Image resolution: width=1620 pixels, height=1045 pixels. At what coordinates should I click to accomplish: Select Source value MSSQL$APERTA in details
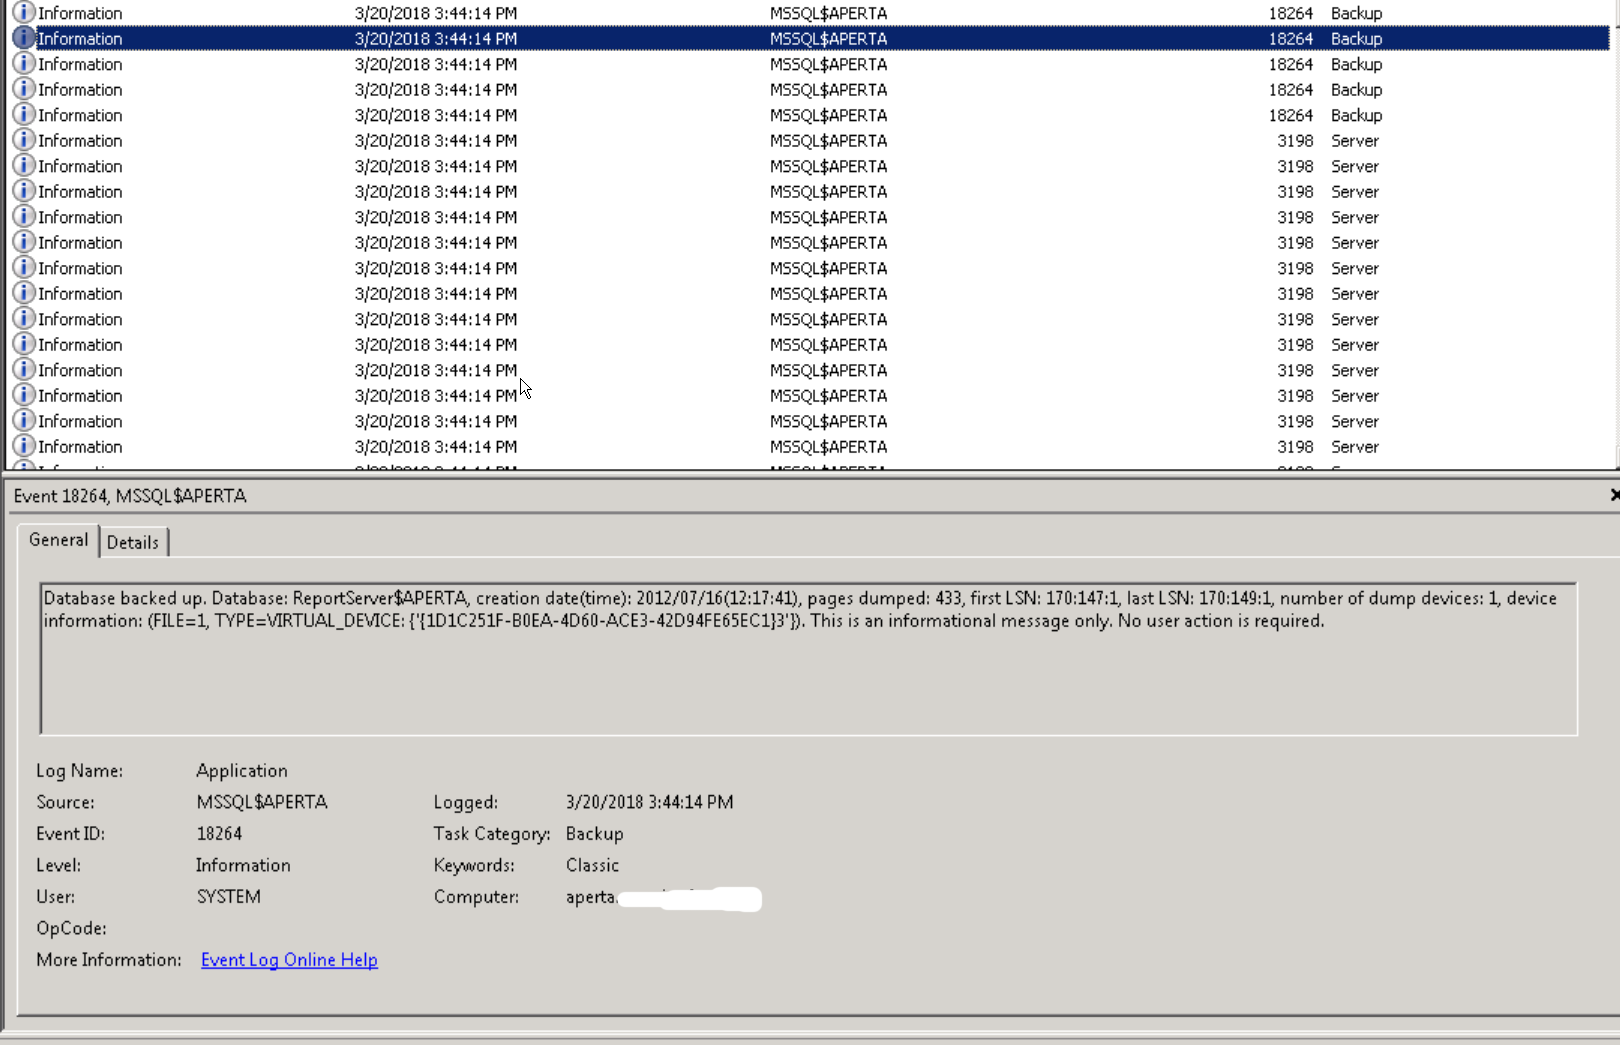click(x=262, y=802)
